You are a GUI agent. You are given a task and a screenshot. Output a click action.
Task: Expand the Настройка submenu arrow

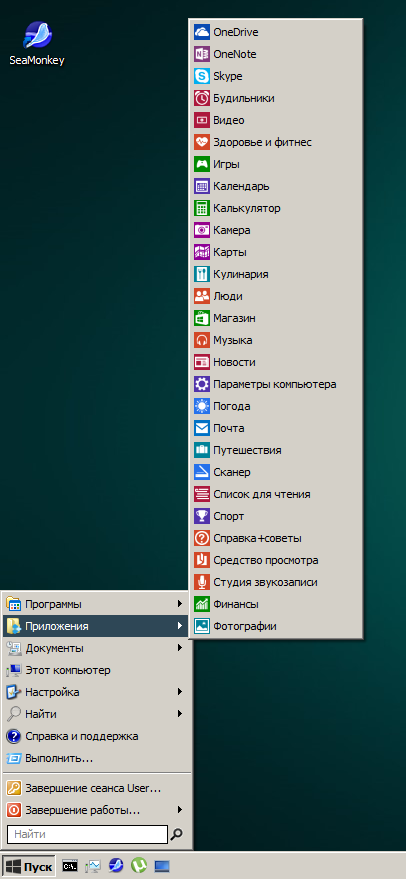(179, 692)
